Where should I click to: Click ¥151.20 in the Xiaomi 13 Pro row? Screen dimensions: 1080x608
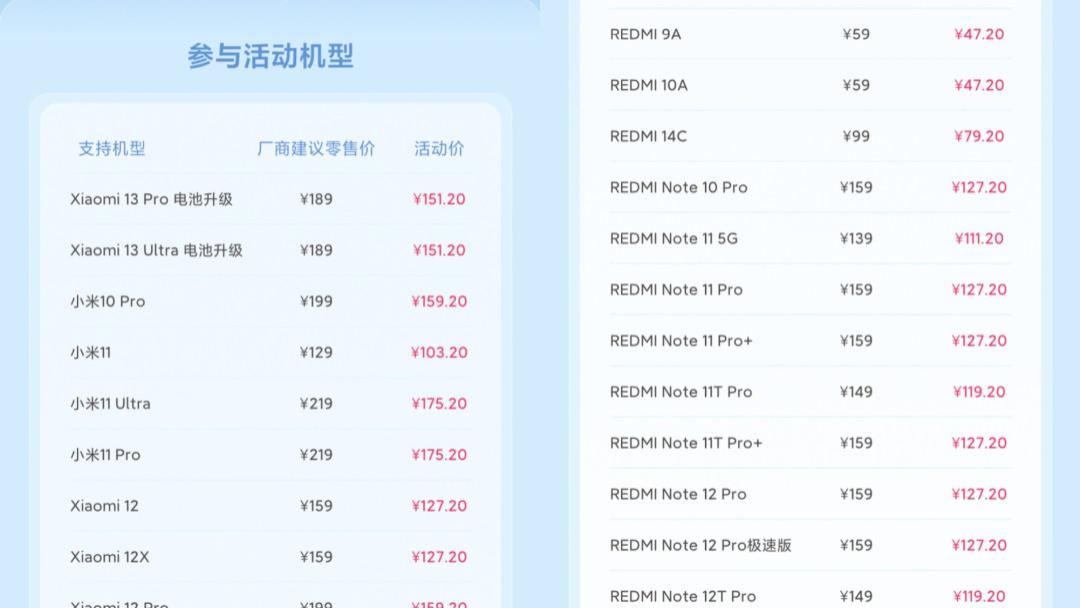[439, 199]
